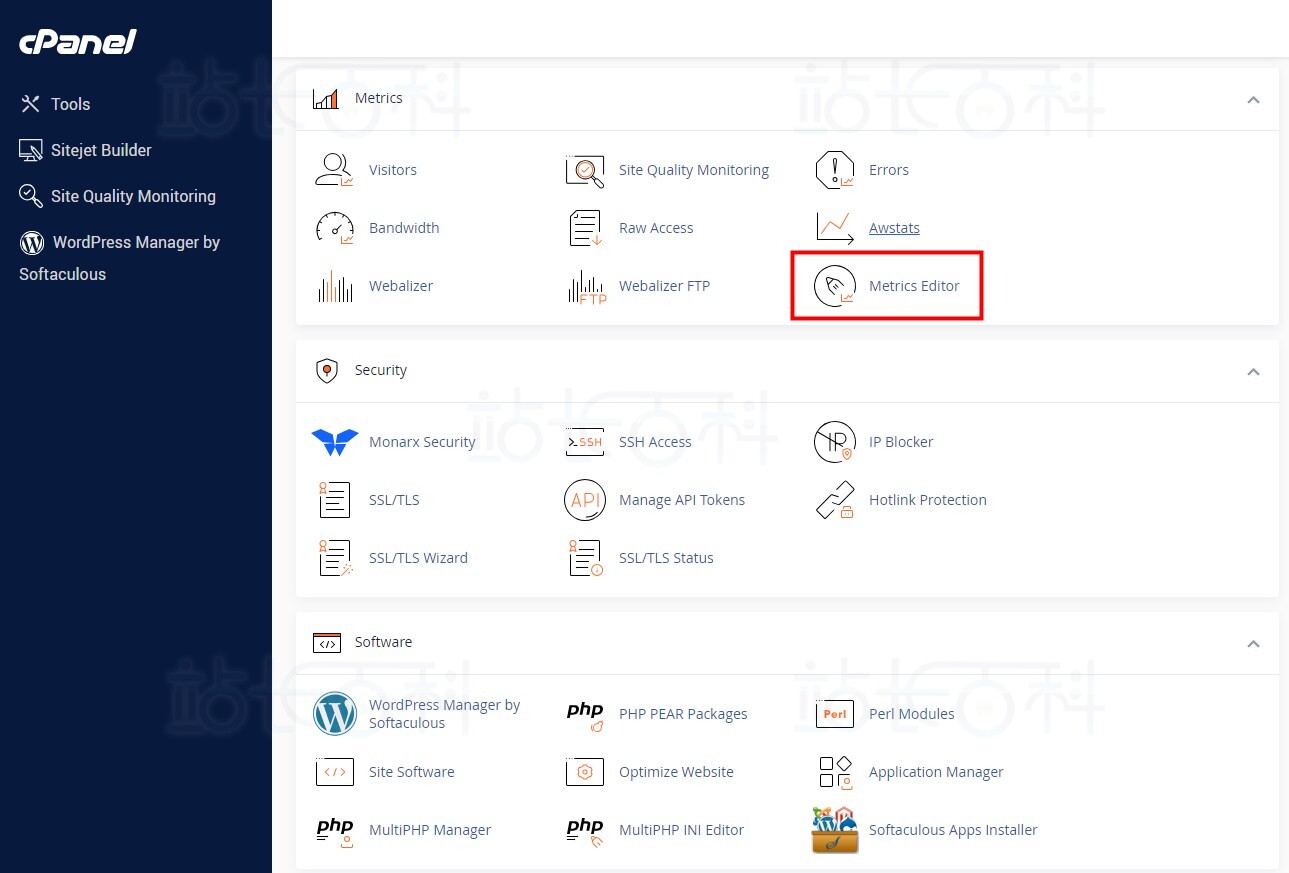This screenshot has width=1289, height=873.
Task: Open the Perl Modules link
Action: pyautogui.click(x=912, y=714)
